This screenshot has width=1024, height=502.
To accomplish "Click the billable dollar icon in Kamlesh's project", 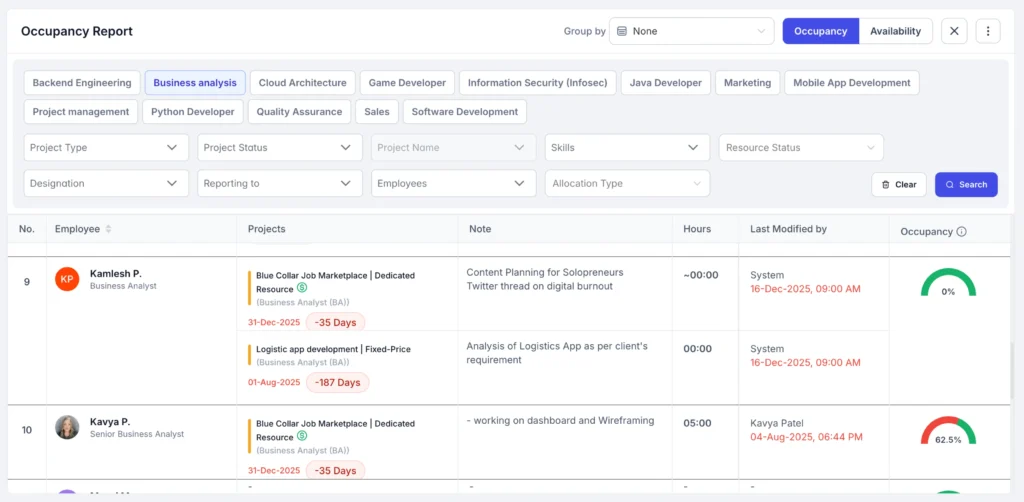I will [302, 287].
